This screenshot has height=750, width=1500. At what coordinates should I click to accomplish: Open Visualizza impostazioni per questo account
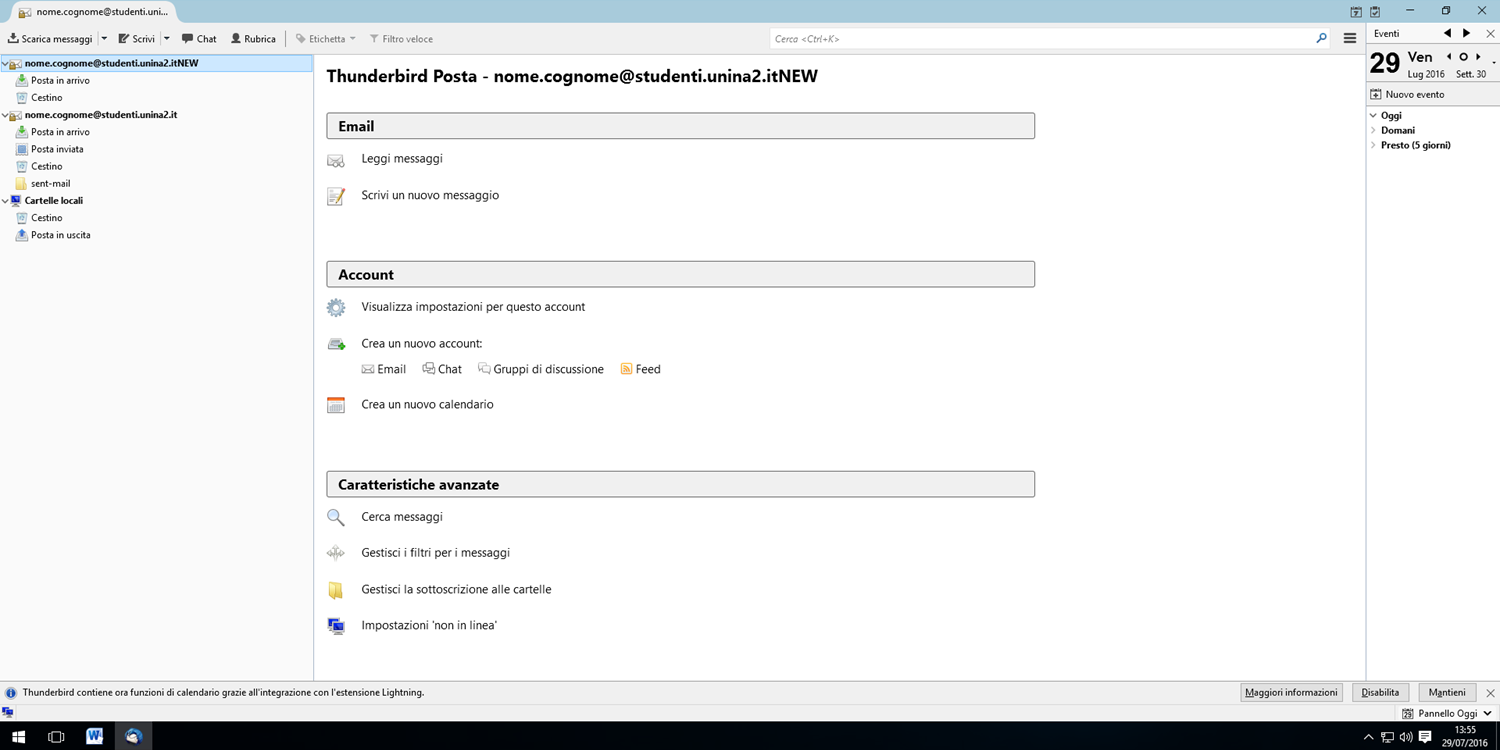[473, 307]
